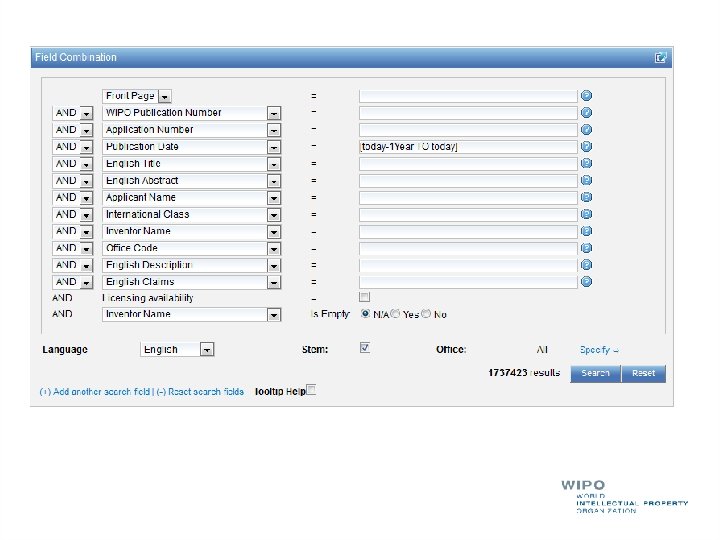Screen dimensions: 720x540
Task: Click Reset search fields link
Action: (x=200, y=392)
